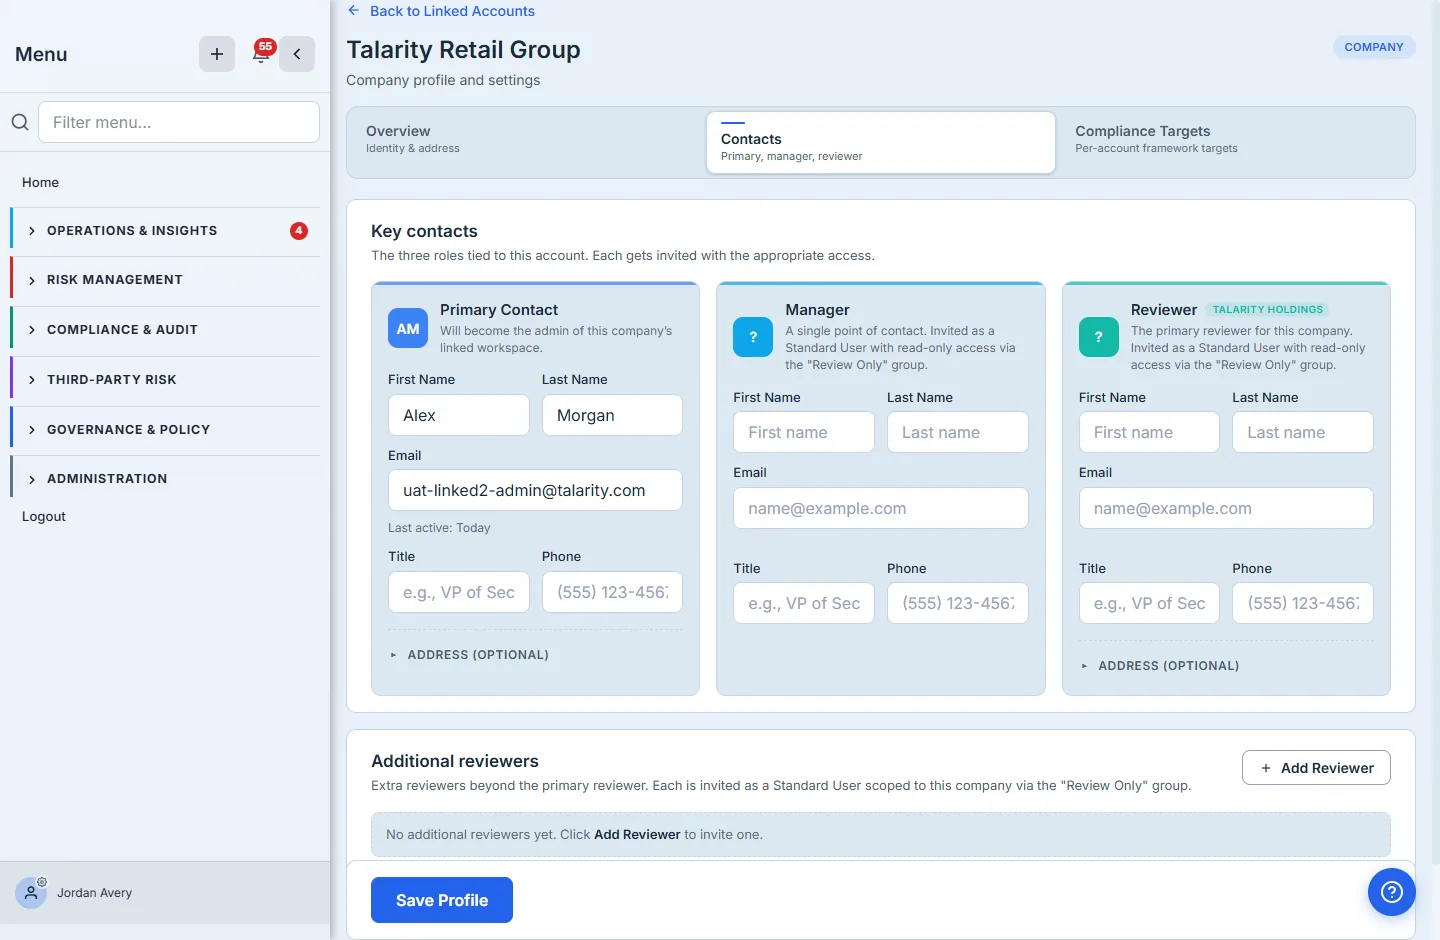This screenshot has height=940, width=1440.
Task: Click the green question avatar on Reviewer card
Action: click(1099, 337)
